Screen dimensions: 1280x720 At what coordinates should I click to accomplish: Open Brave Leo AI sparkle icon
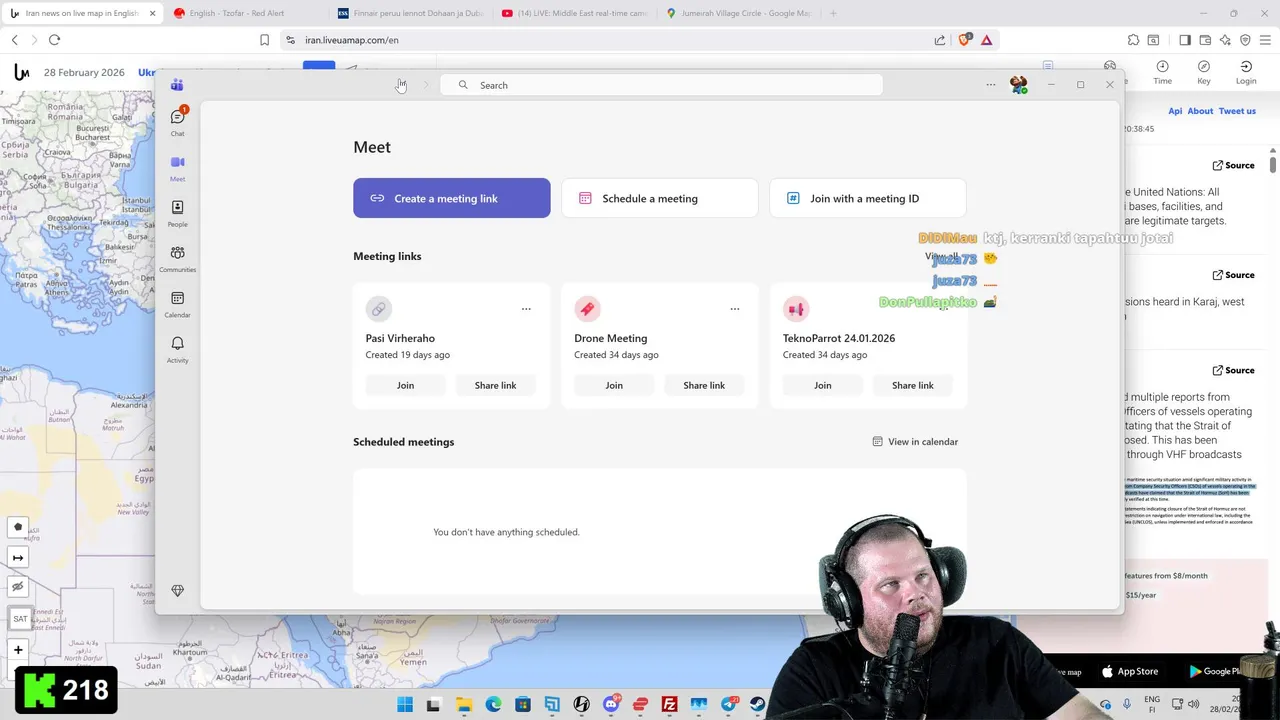click(1225, 40)
